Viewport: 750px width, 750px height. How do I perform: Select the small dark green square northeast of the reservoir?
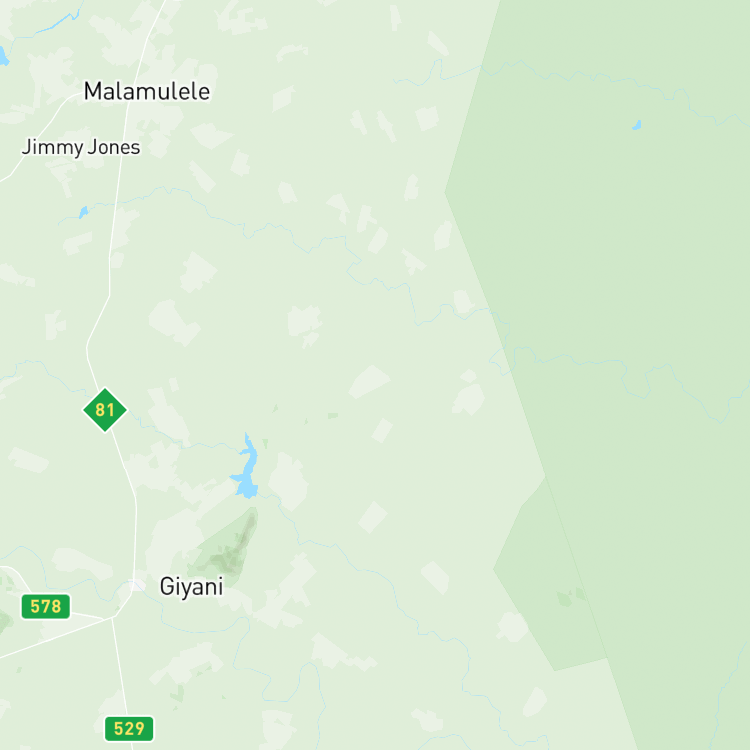pyautogui.click(x=333, y=416)
